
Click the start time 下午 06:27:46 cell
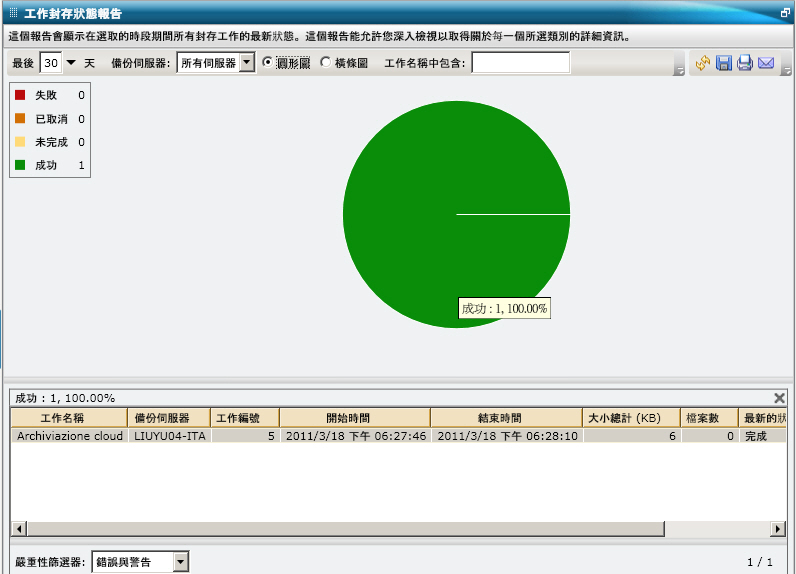355,436
